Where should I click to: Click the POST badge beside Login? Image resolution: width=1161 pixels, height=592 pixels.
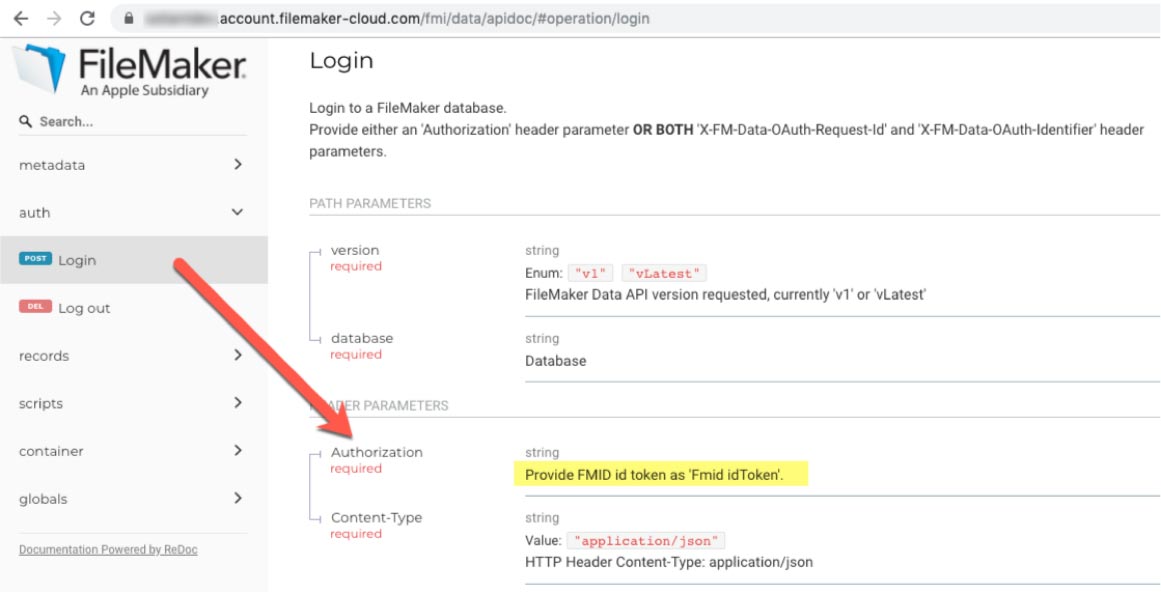pyautogui.click(x=36, y=259)
